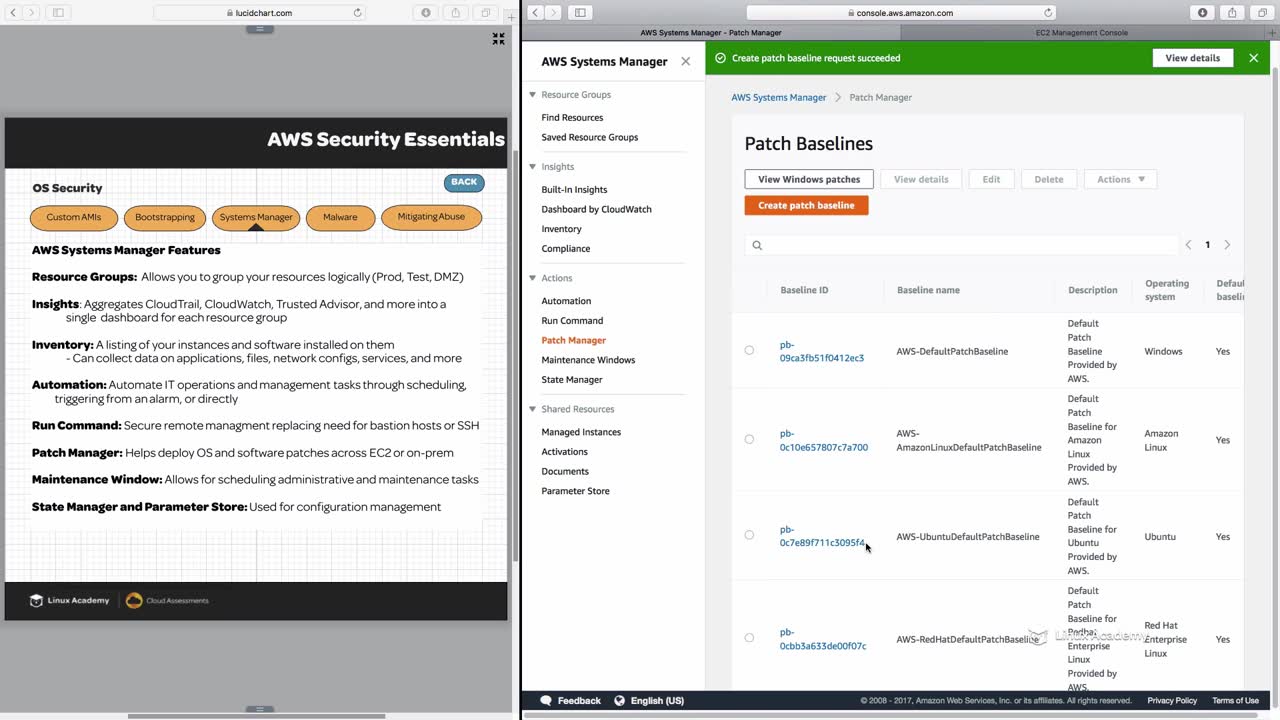Open Parameter Store in the navigation panel
The height and width of the screenshot is (720, 1280).
click(x=575, y=491)
